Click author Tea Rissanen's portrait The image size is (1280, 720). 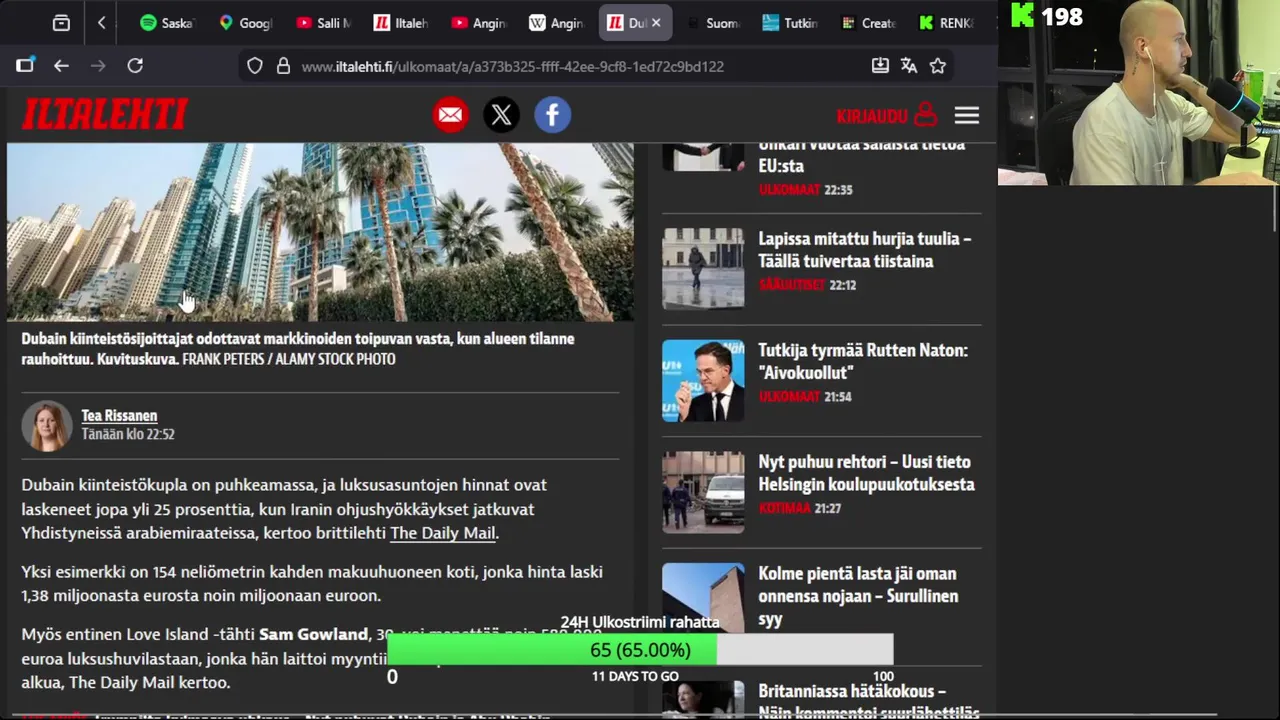pyautogui.click(x=47, y=426)
